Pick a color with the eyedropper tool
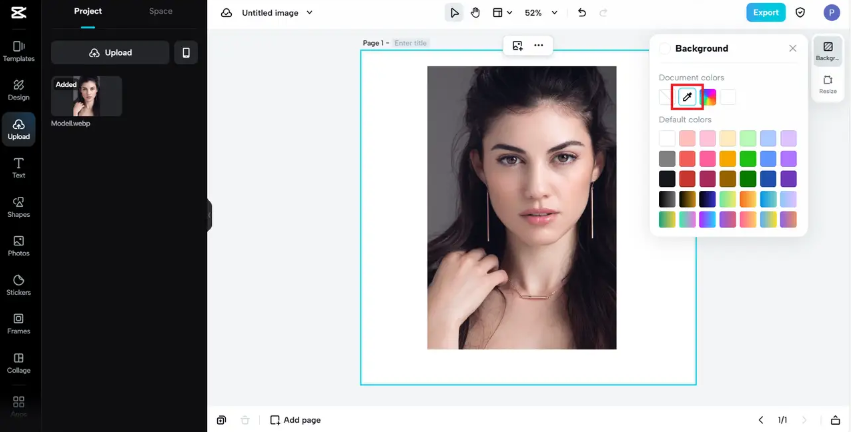This screenshot has width=851, height=432. (x=687, y=97)
